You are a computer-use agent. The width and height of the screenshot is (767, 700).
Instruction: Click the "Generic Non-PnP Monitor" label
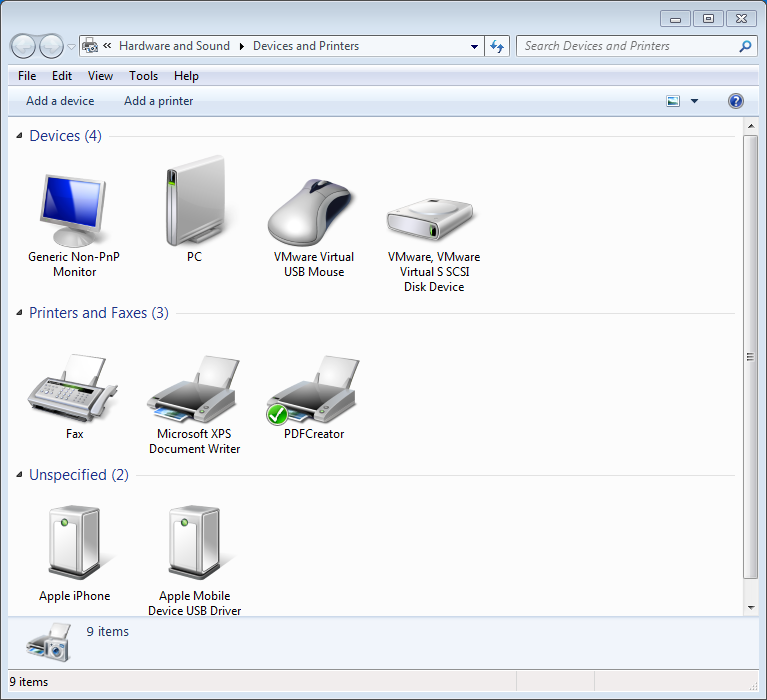(x=74, y=264)
